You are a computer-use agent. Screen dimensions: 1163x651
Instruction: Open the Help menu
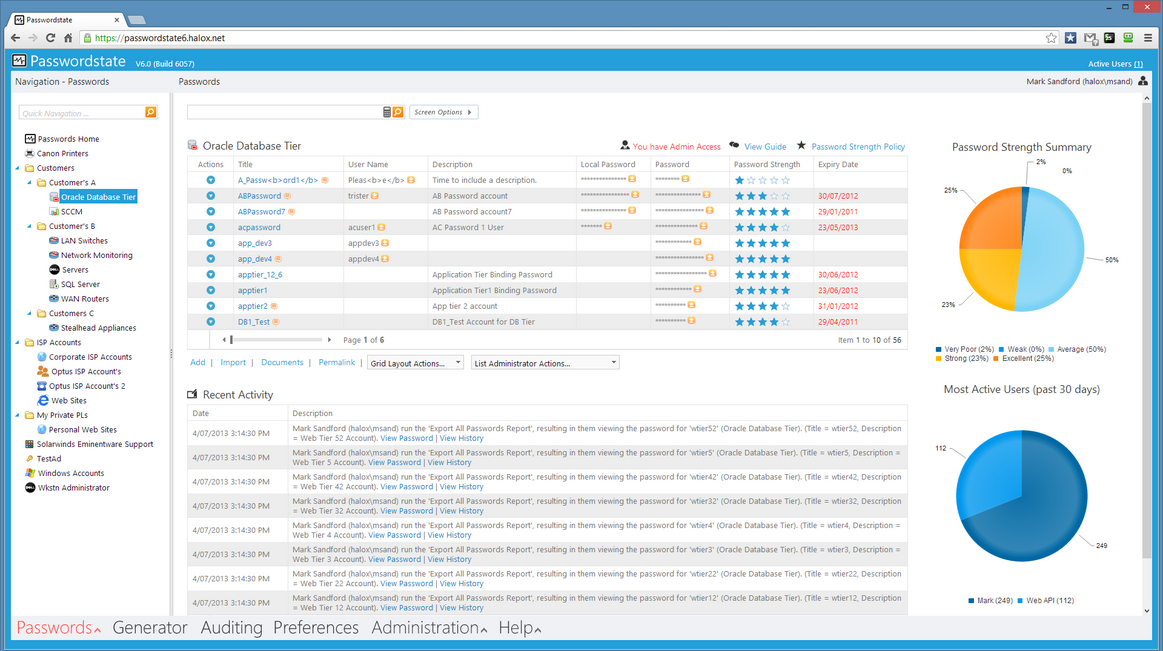[x=519, y=627]
